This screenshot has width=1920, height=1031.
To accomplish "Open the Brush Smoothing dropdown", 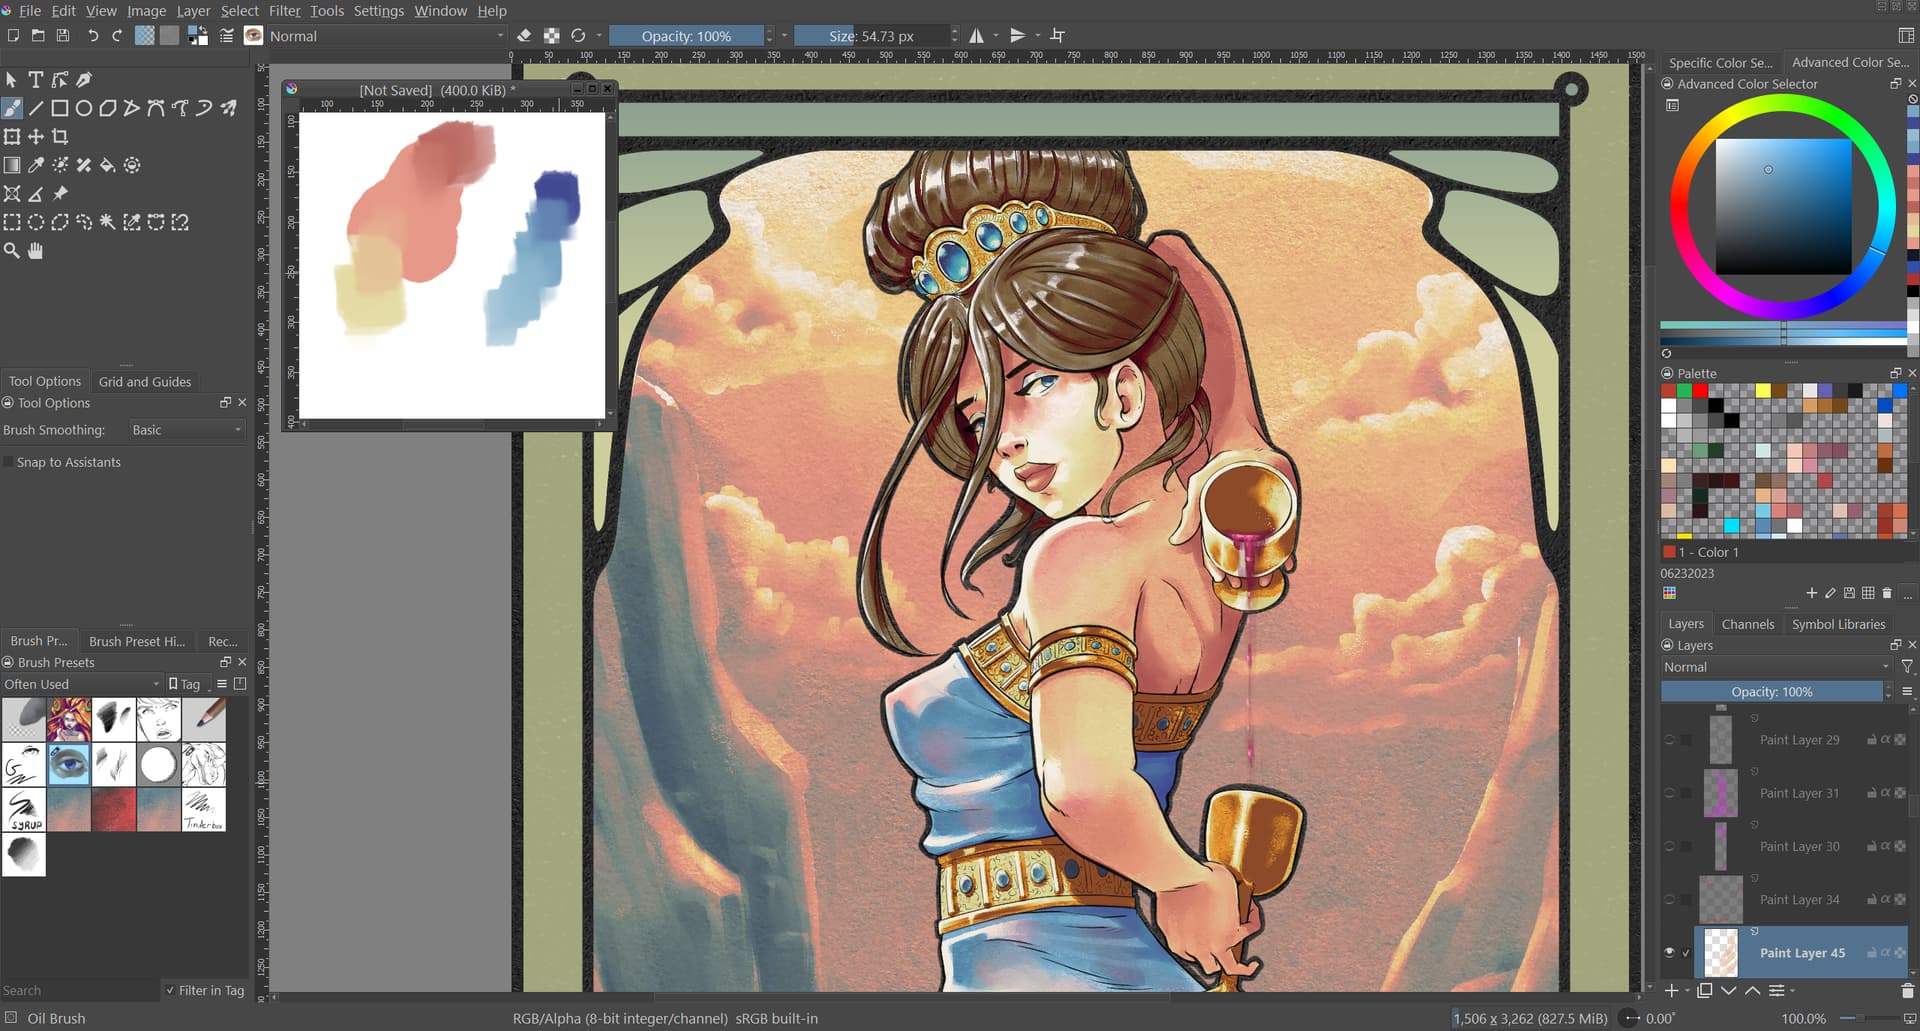I will [x=187, y=430].
